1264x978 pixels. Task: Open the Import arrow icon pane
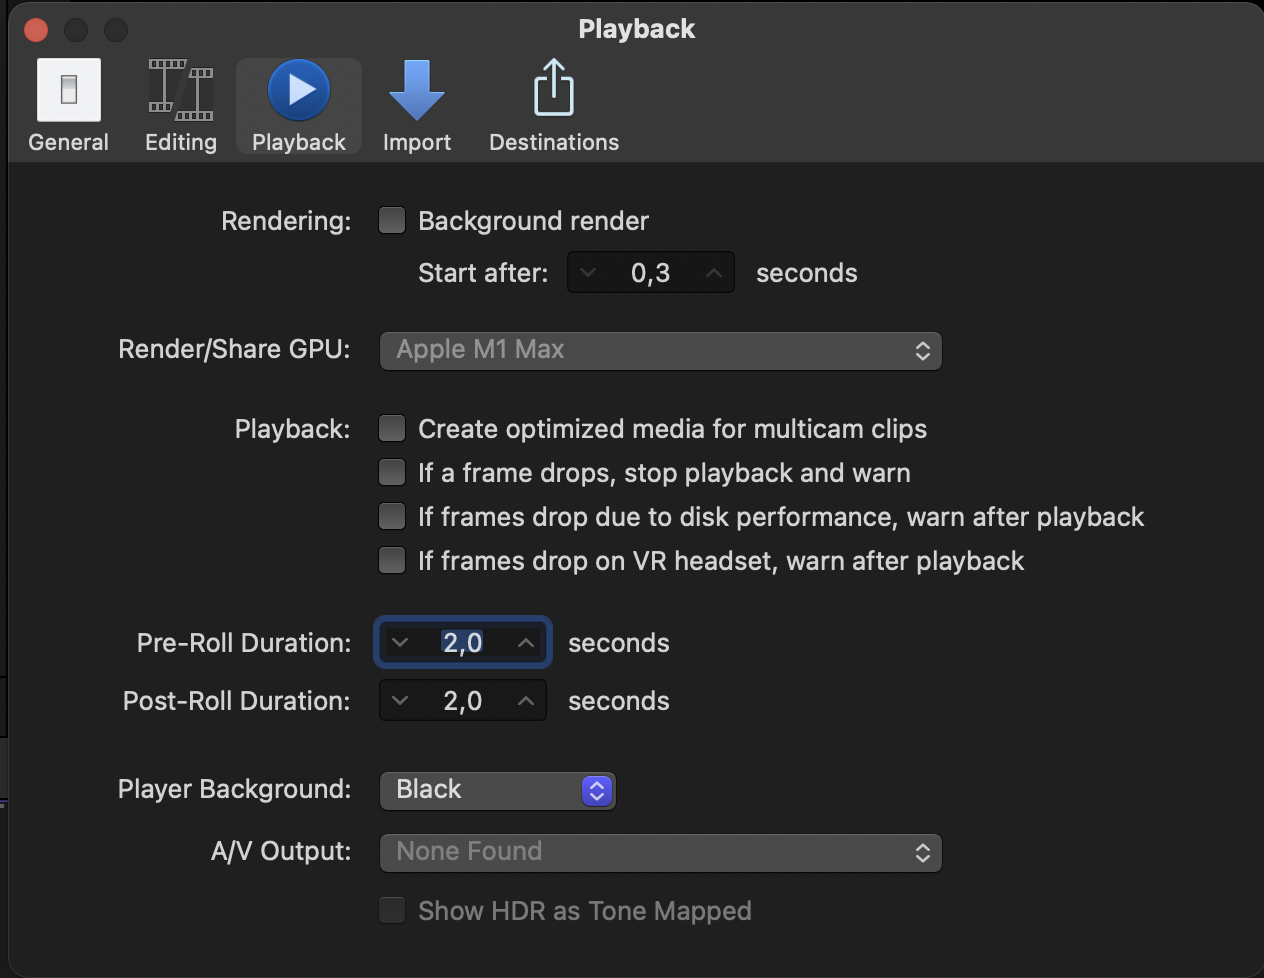[x=416, y=91]
